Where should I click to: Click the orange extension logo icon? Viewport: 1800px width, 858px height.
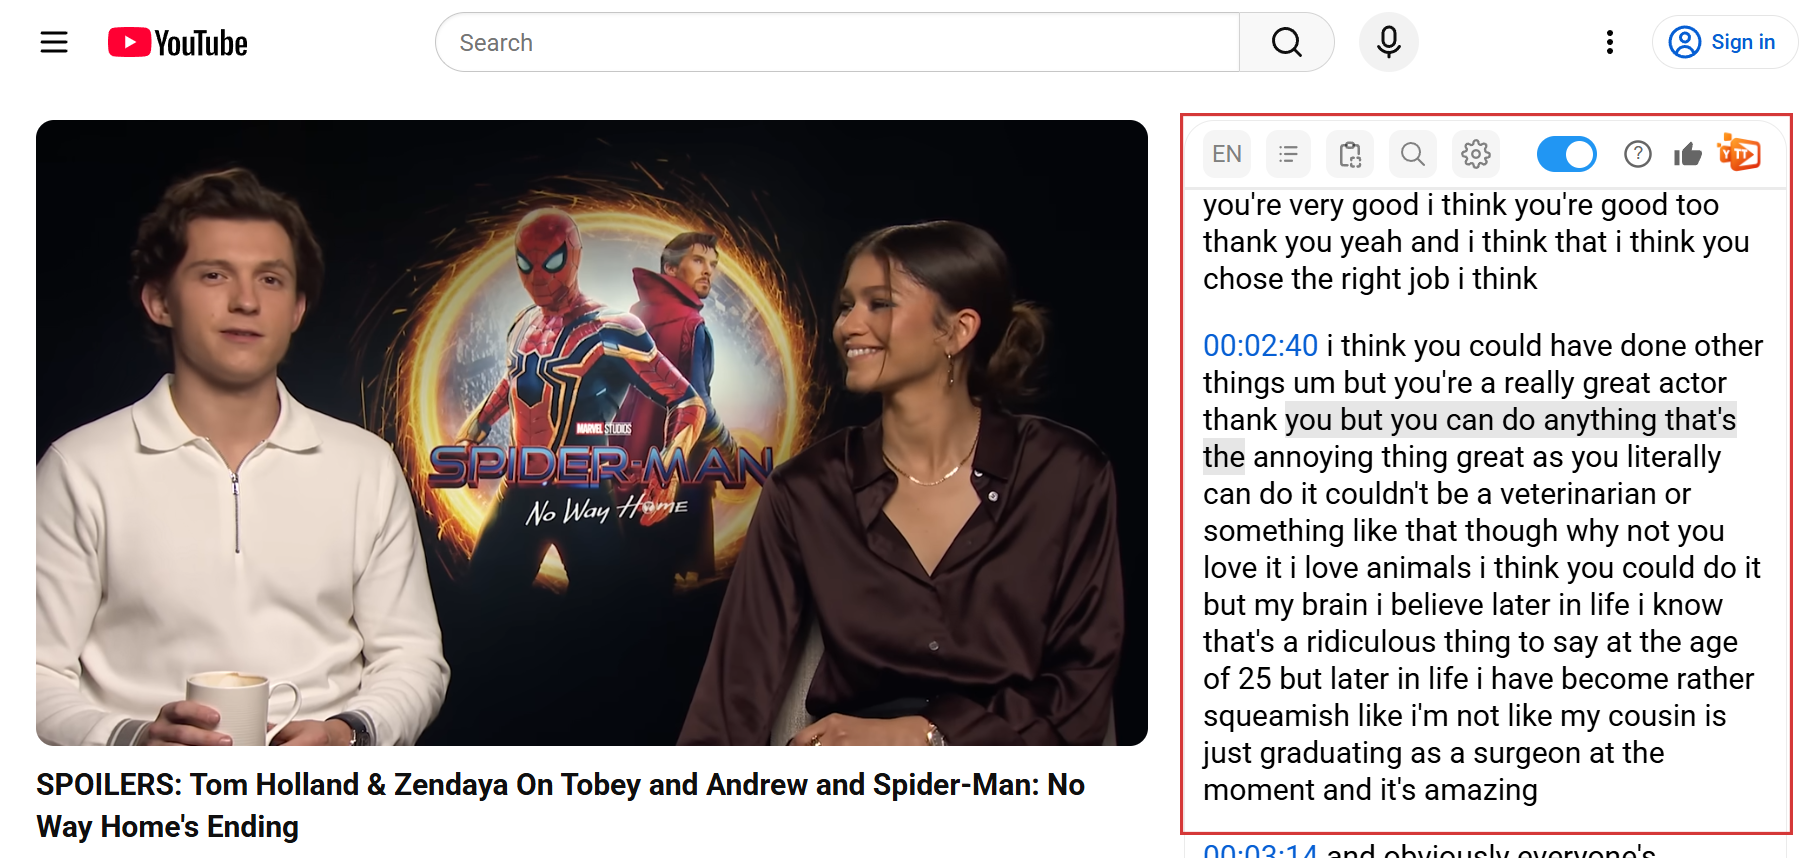[1739, 152]
